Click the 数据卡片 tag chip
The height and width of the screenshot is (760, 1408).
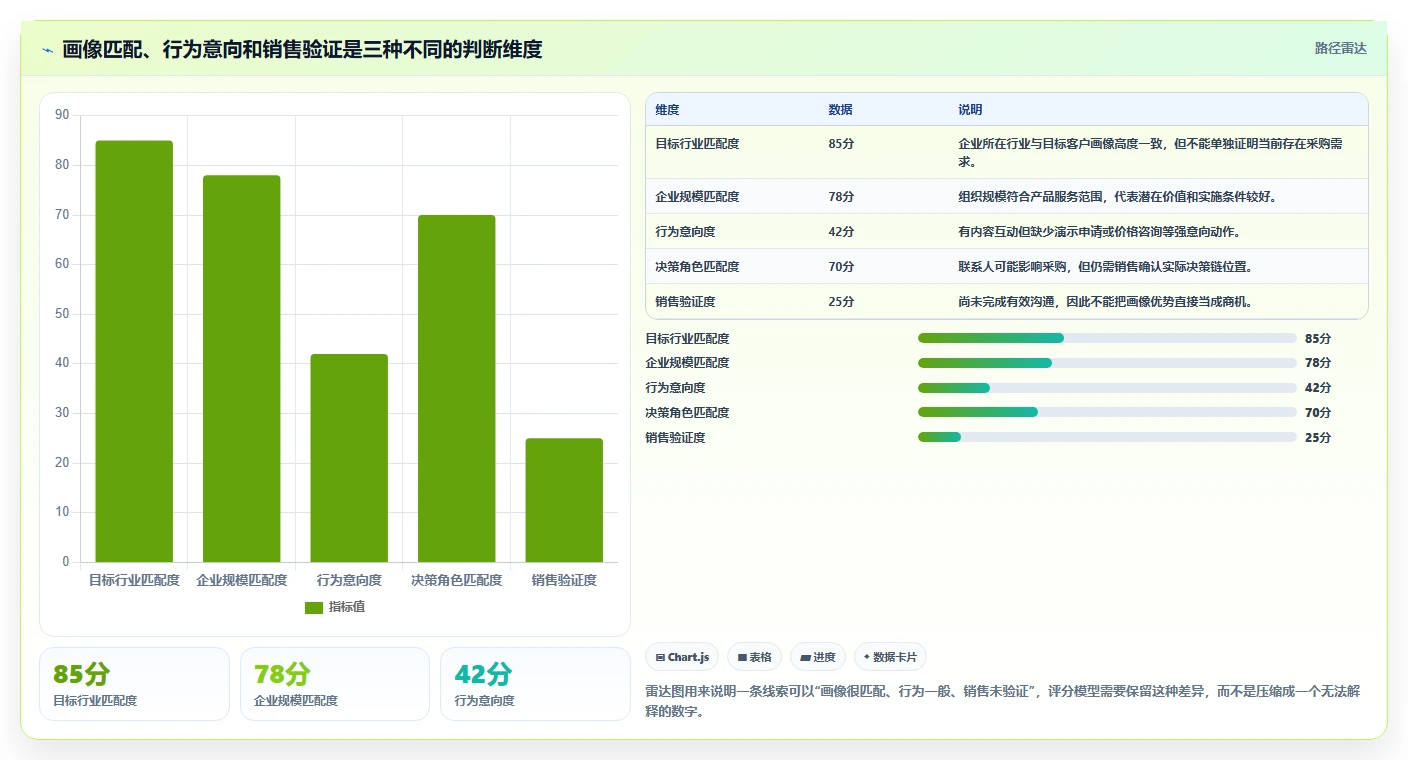point(890,657)
